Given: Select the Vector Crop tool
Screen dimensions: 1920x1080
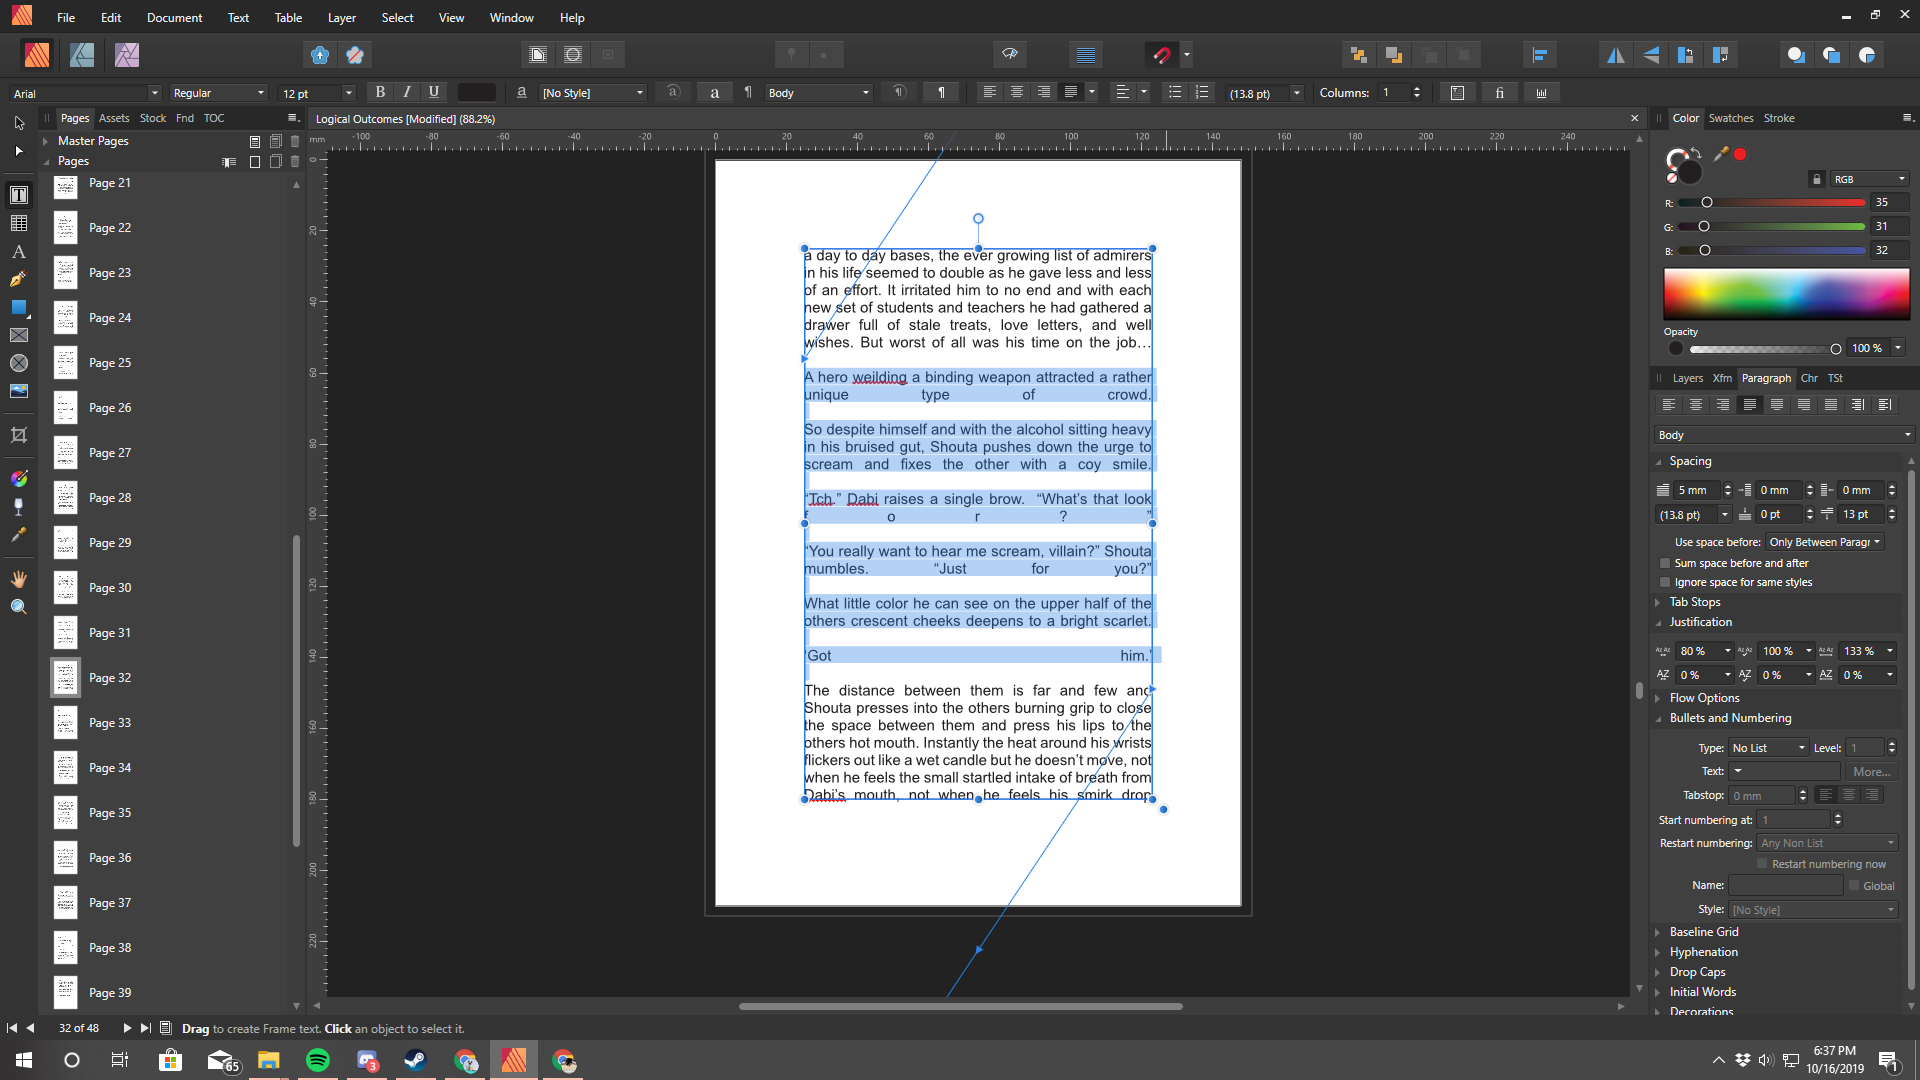Looking at the screenshot, I should [x=19, y=435].
